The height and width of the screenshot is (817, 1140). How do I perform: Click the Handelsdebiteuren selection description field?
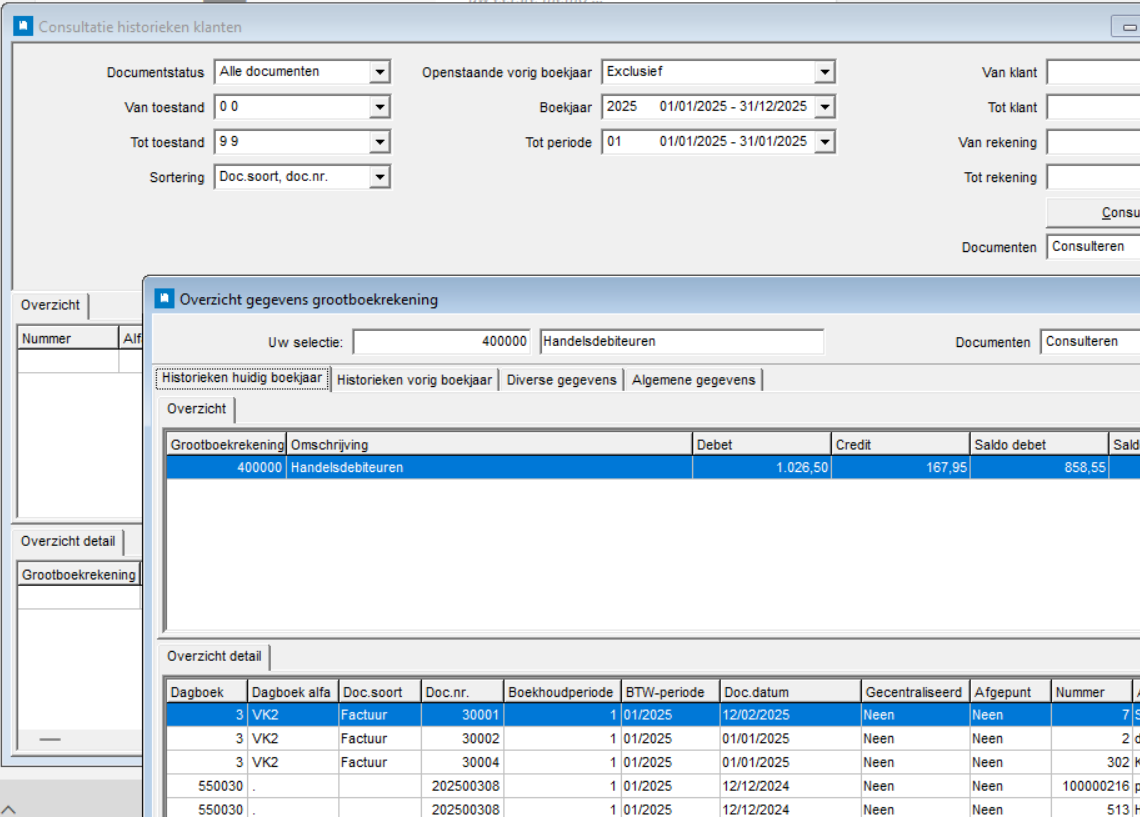[x=681, y=342]
